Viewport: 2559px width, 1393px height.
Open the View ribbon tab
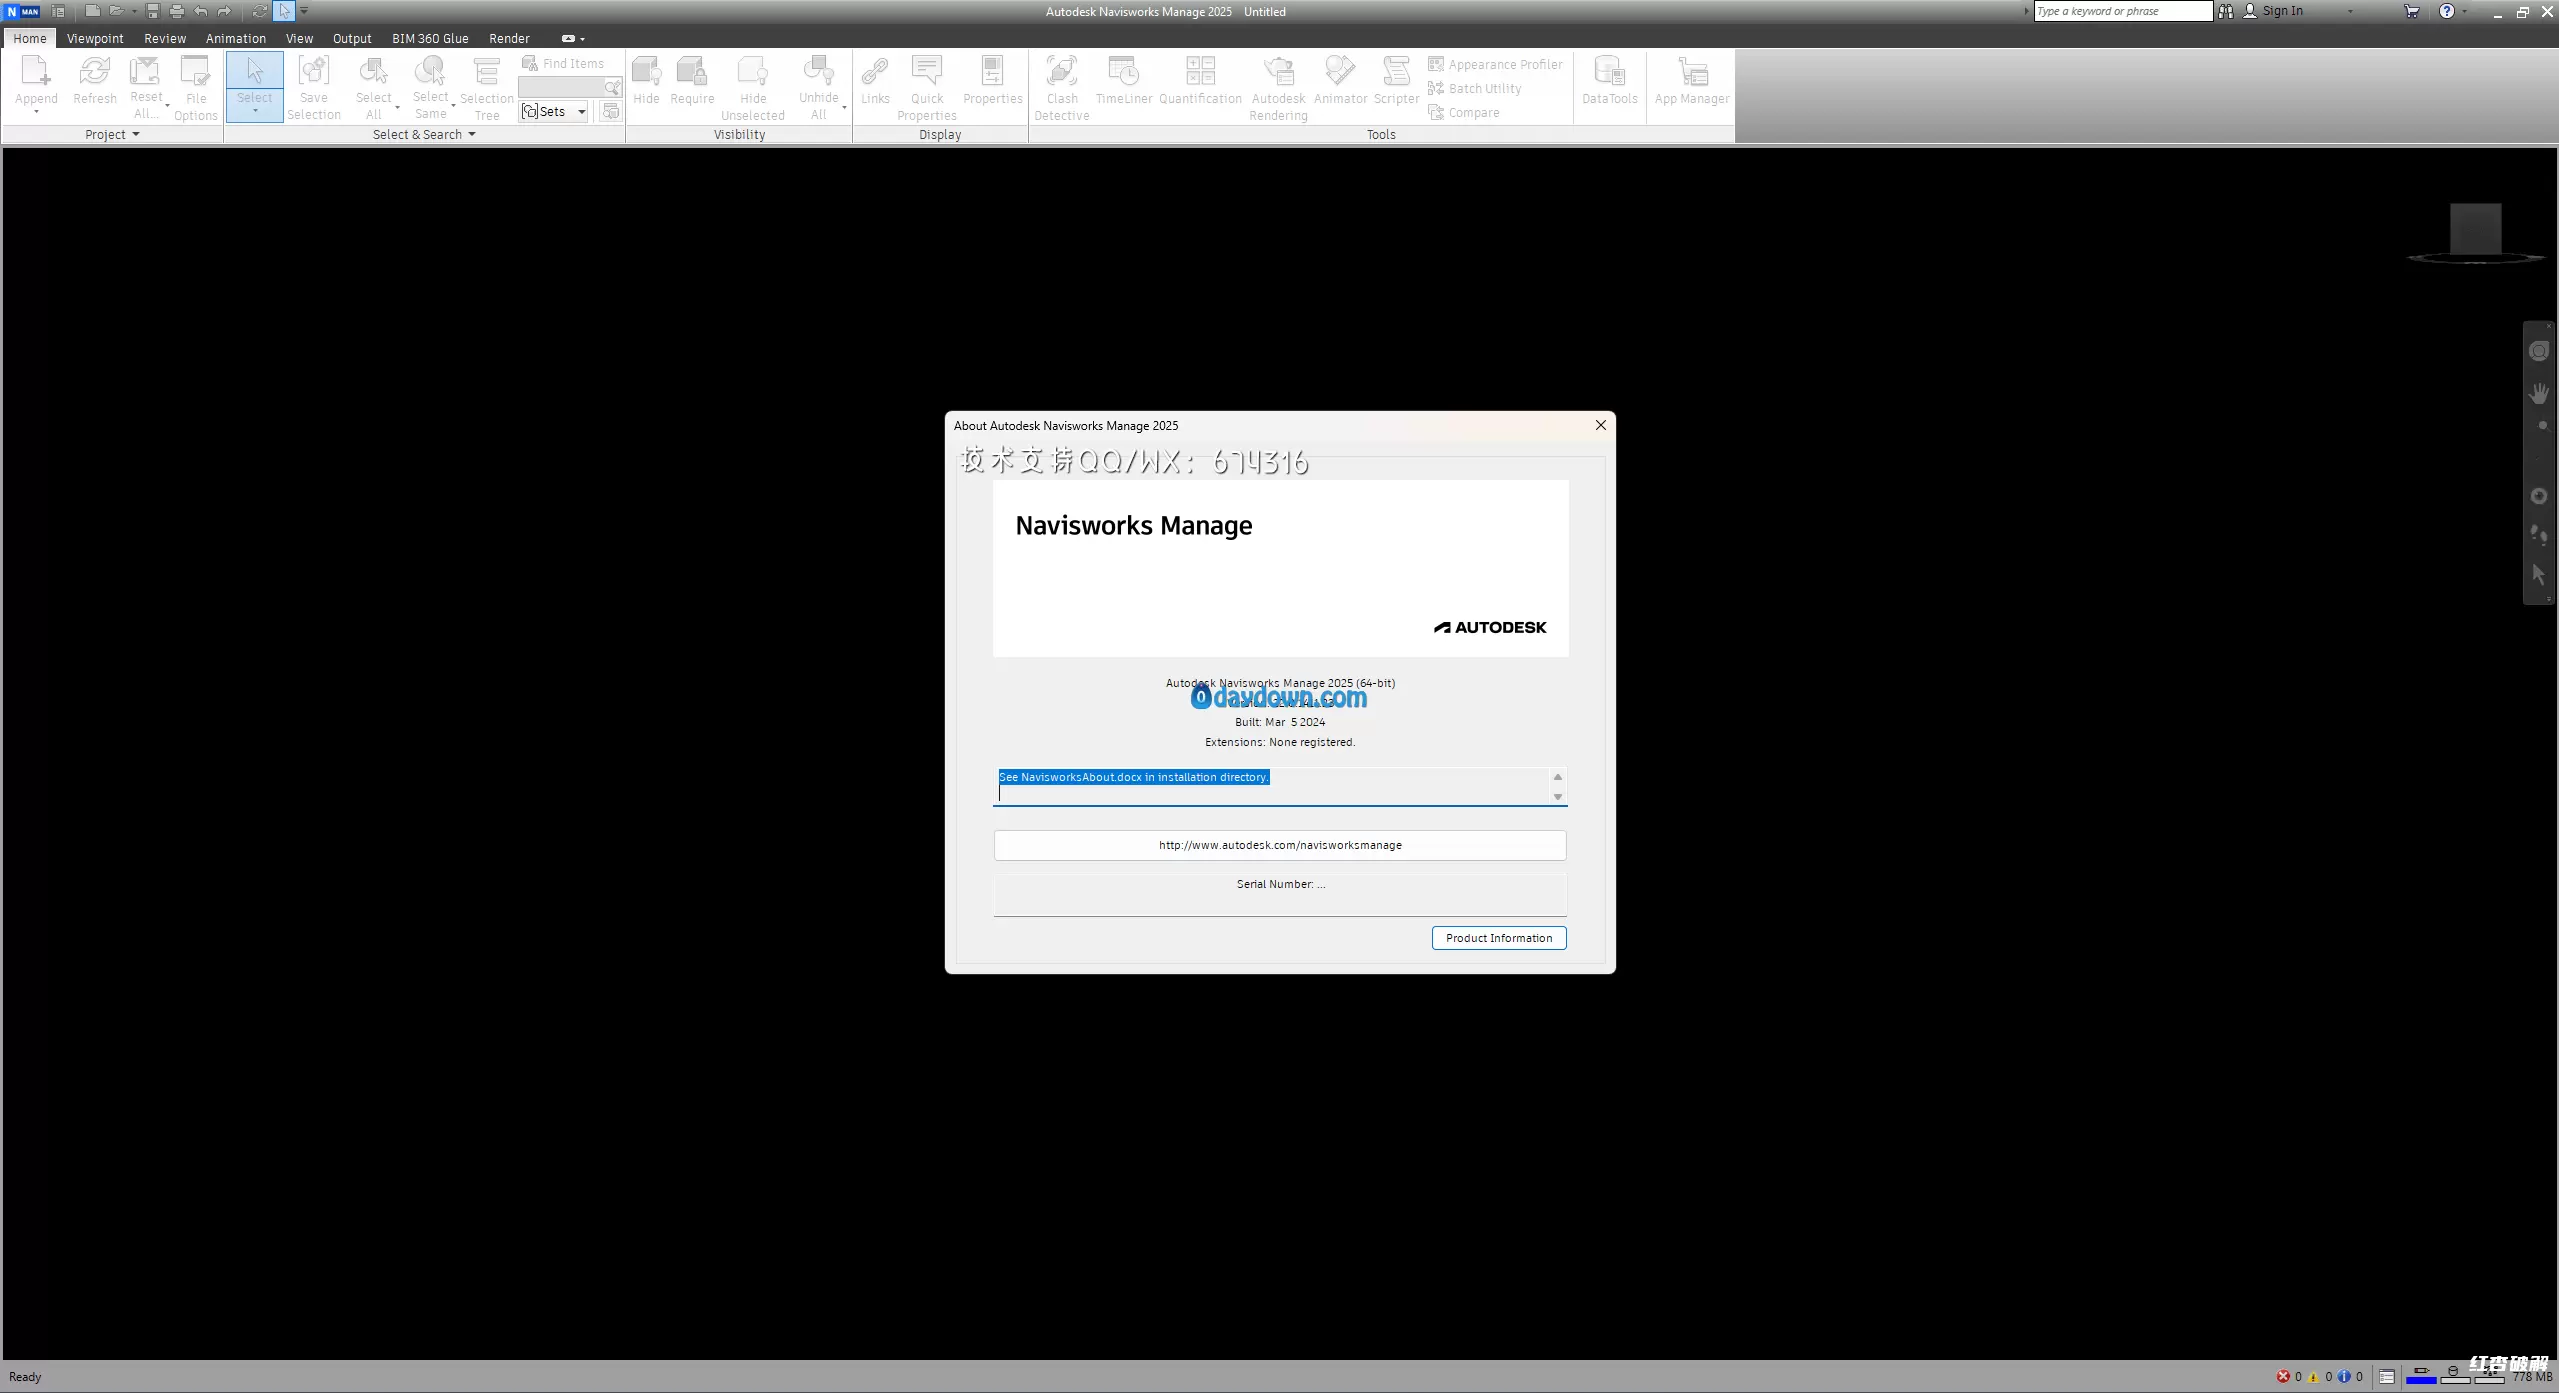(x=299, y=38)
